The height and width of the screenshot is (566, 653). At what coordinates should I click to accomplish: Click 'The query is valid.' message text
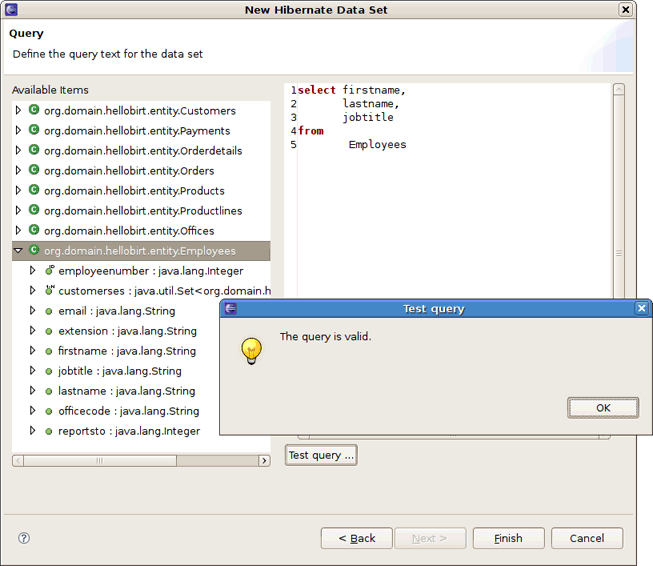pyautogui.click(x=325, y=337)
